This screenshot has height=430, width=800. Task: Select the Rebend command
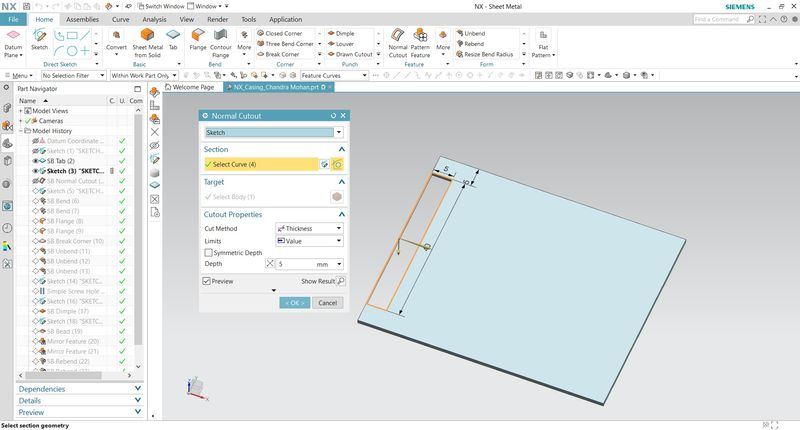pyautogui.click(x=470, y=44)
